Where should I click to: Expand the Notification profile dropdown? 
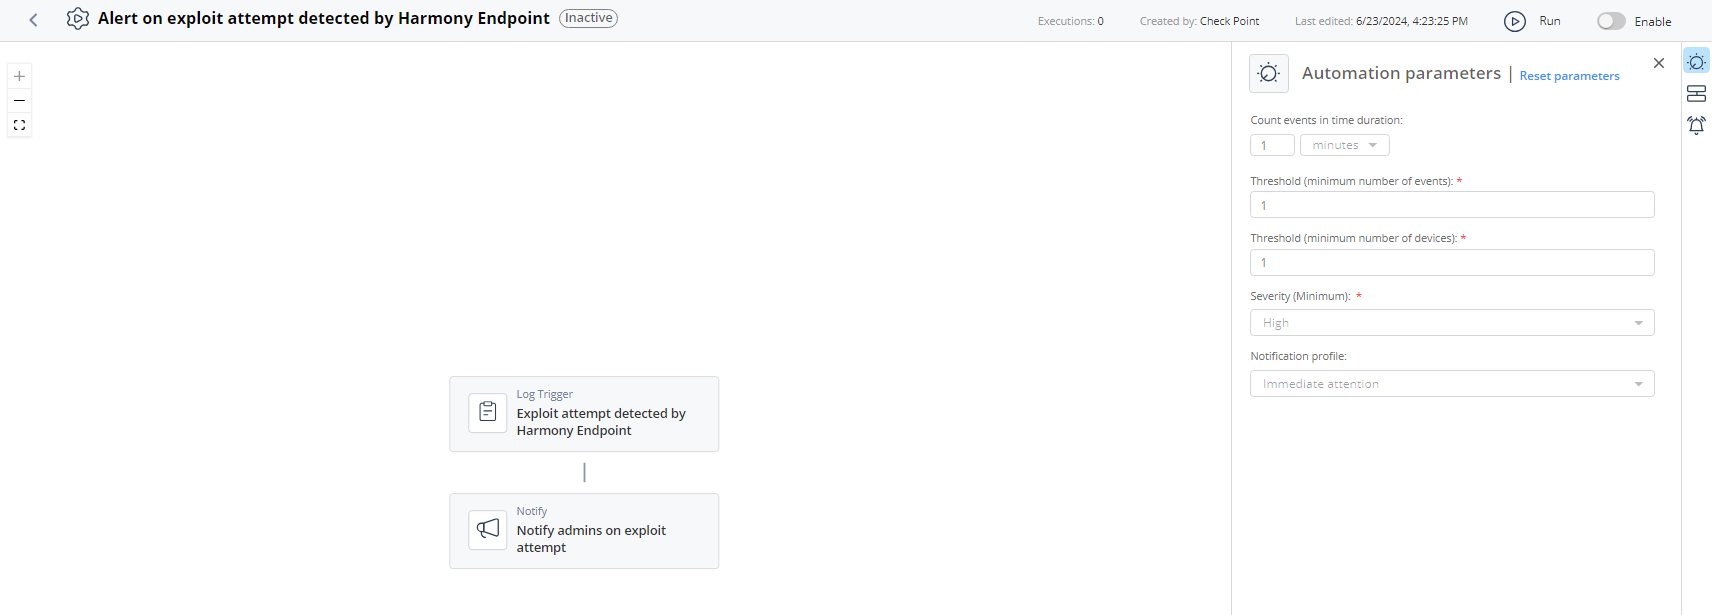coord(1452,384)
